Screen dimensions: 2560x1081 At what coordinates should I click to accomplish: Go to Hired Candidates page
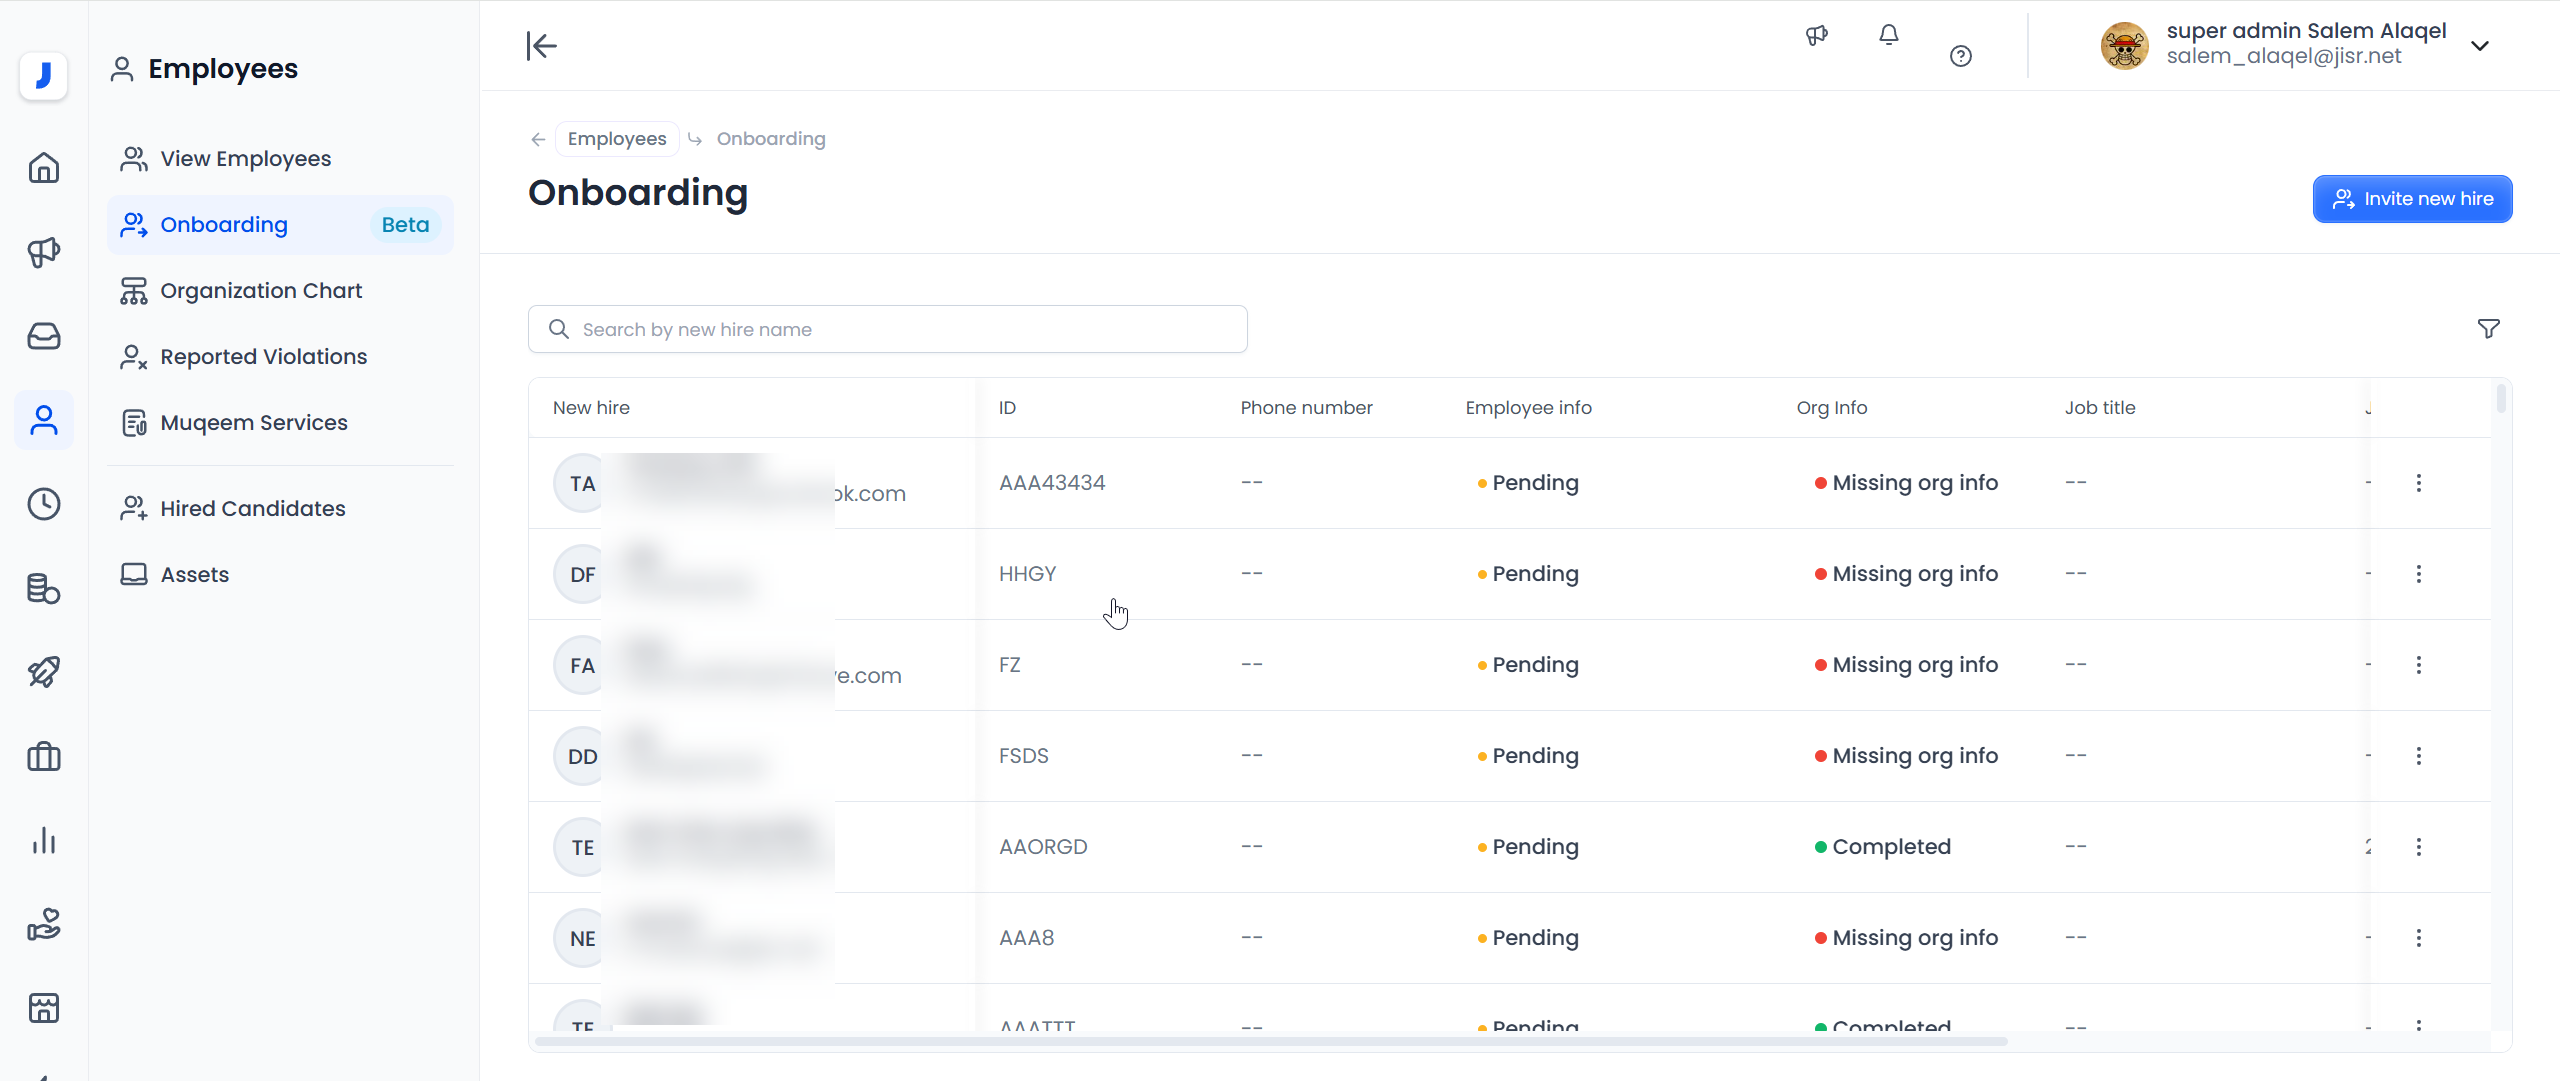tap(252, 509)
